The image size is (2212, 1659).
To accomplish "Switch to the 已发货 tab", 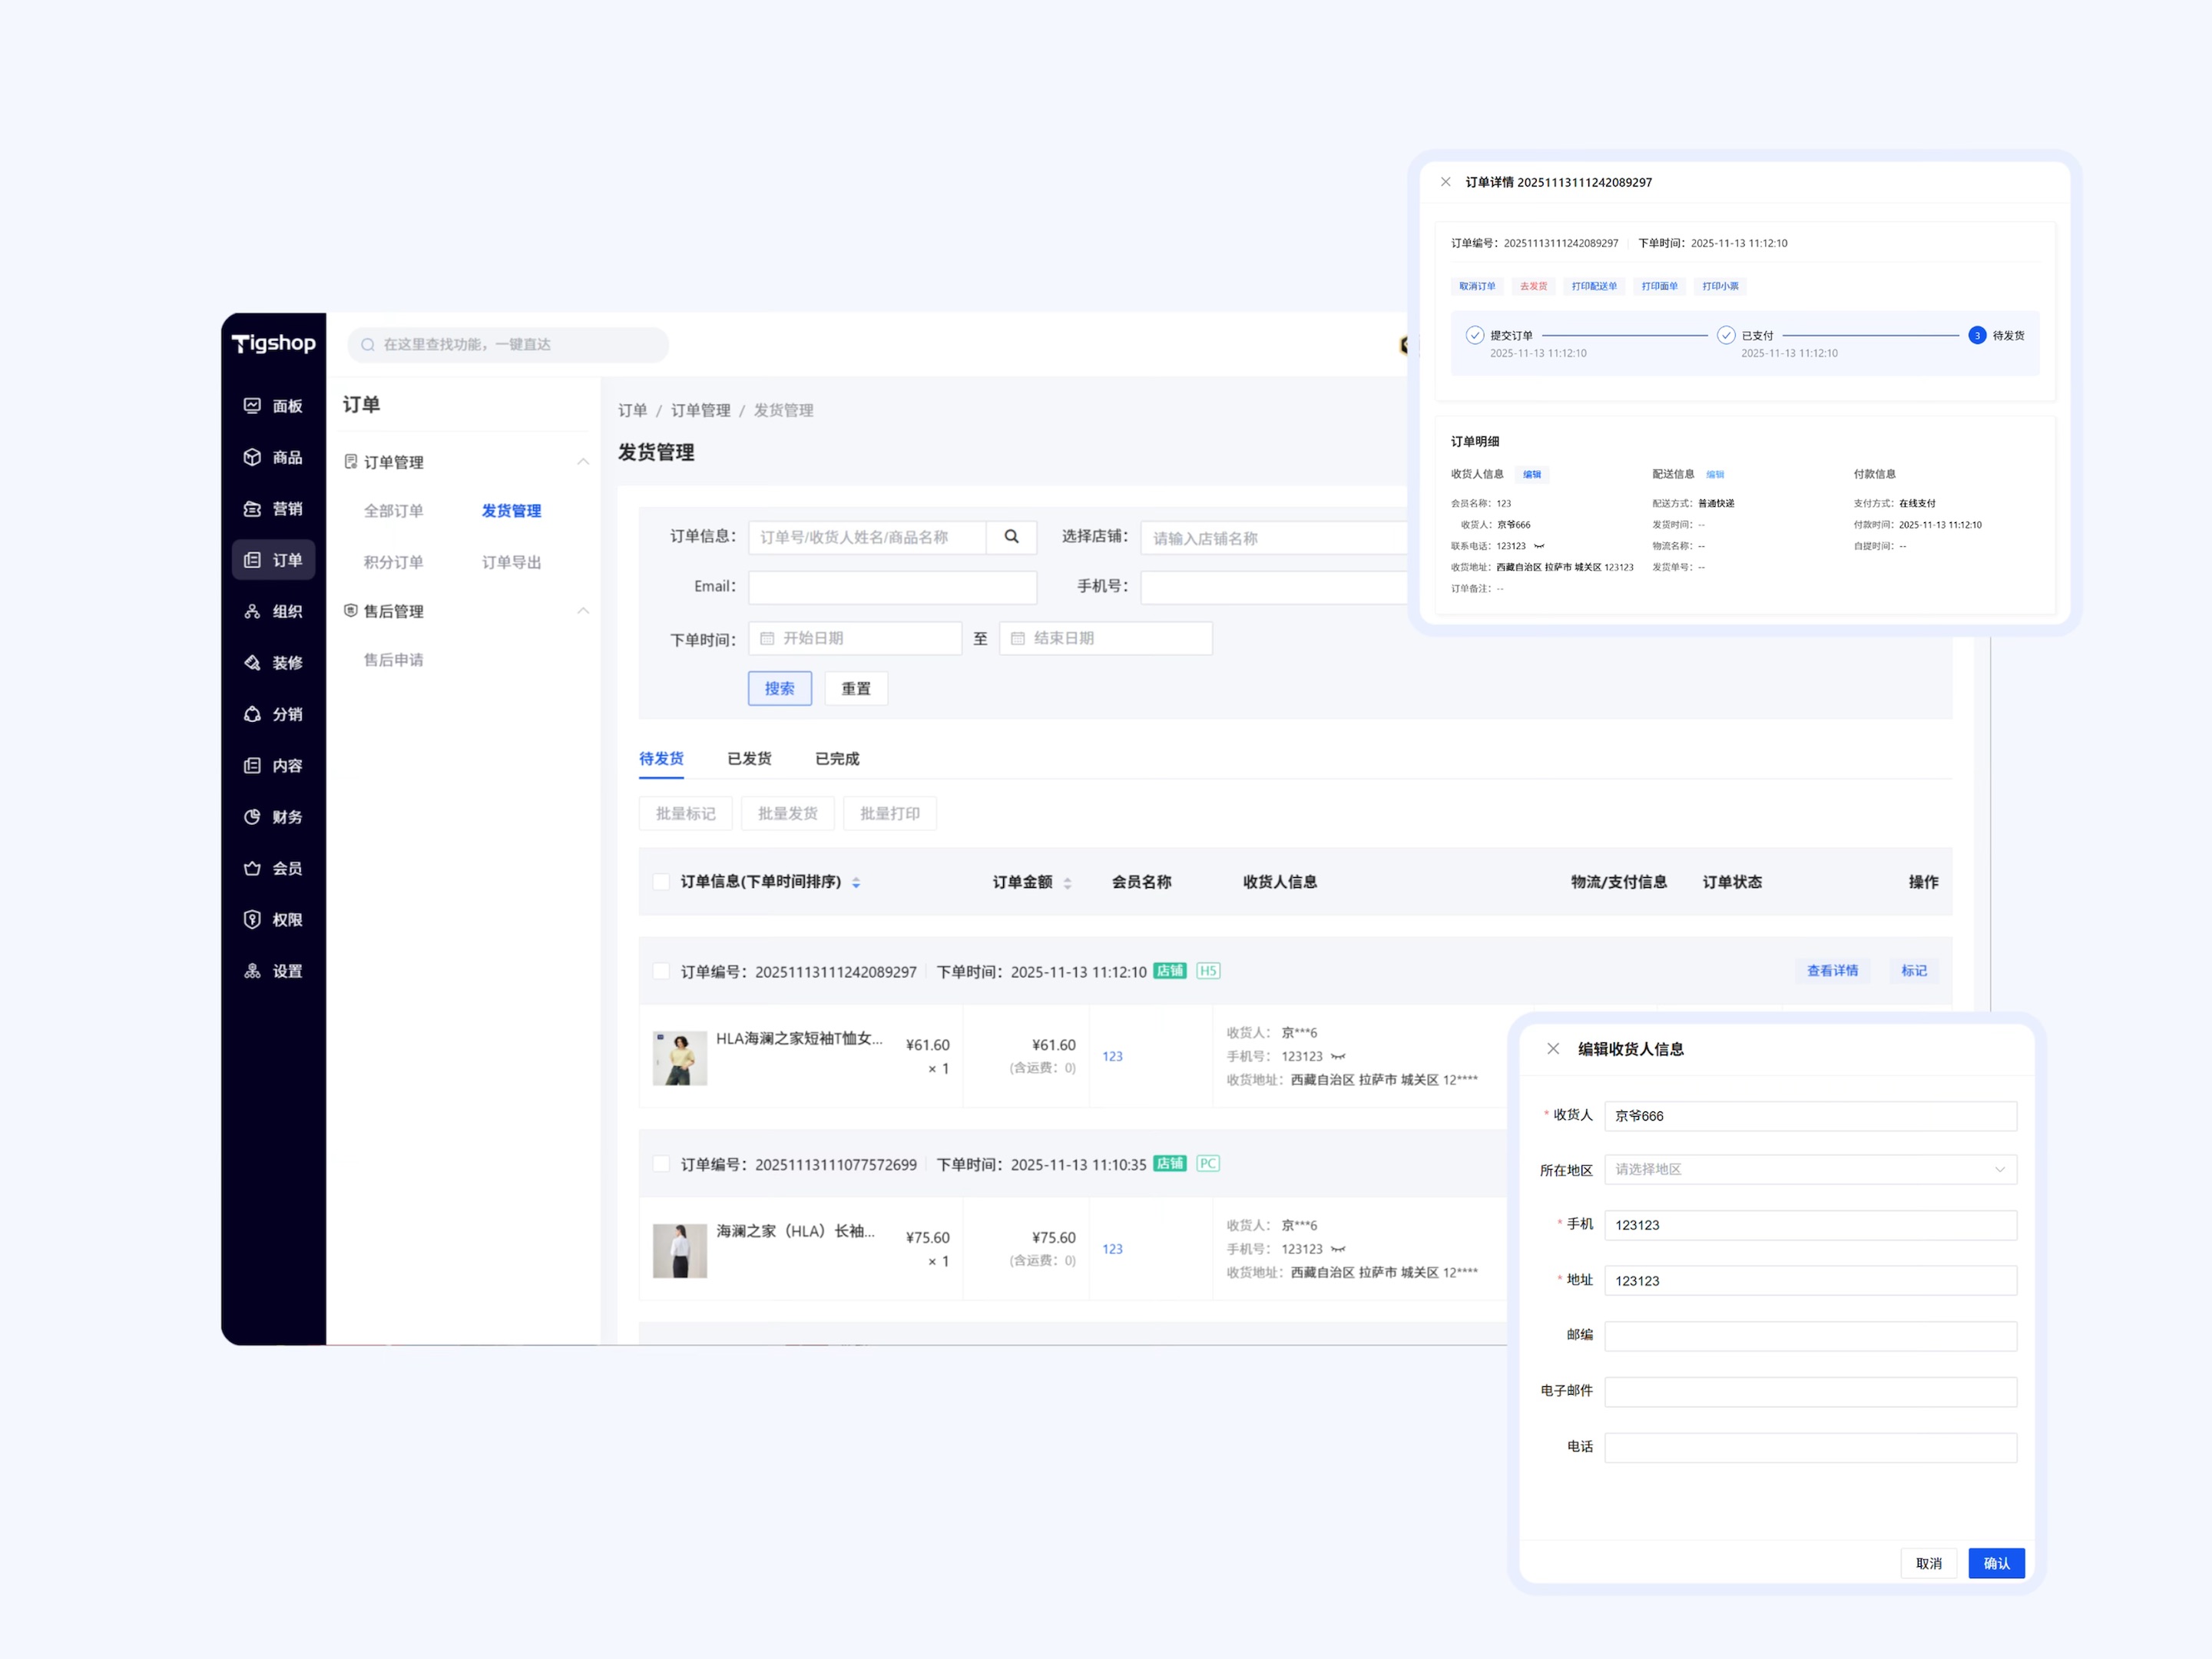I will 749,758.
